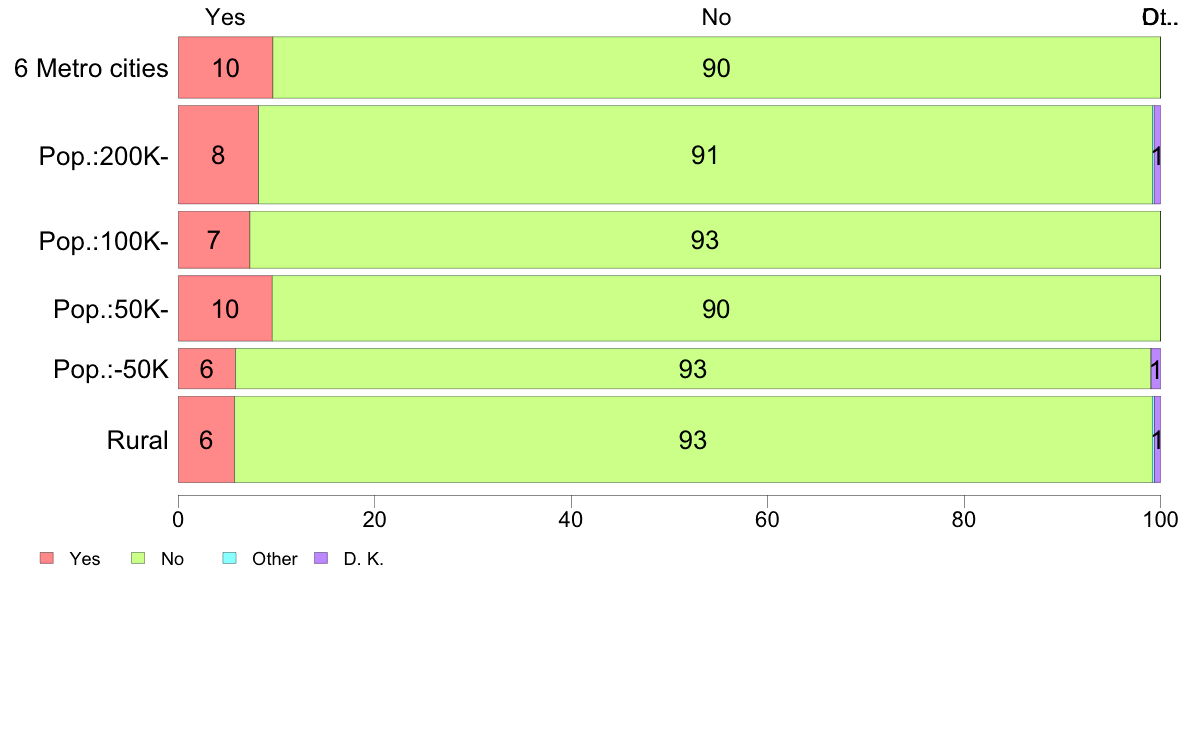The height and width of the screenshot is (736, 1188).
Task: Click the Pop.:200K- green bar showing 91
Action: click(x=705, y=155)
